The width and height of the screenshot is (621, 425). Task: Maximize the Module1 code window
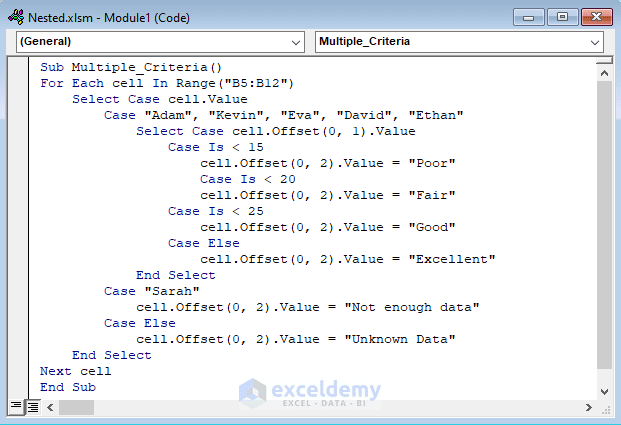(562, 17)
